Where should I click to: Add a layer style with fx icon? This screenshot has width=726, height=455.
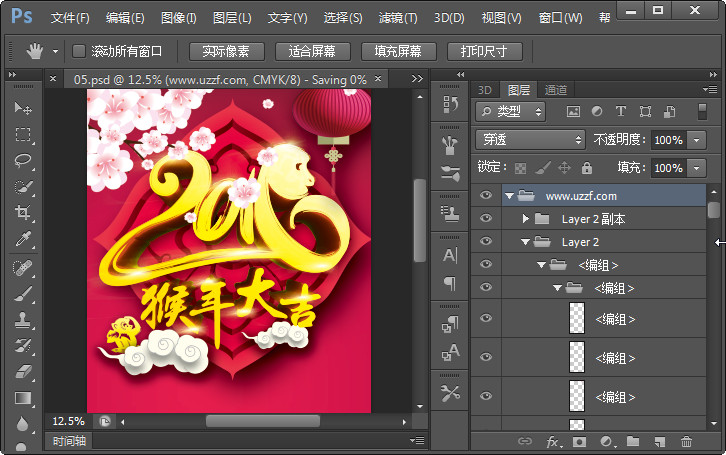(x=553, y=442)
